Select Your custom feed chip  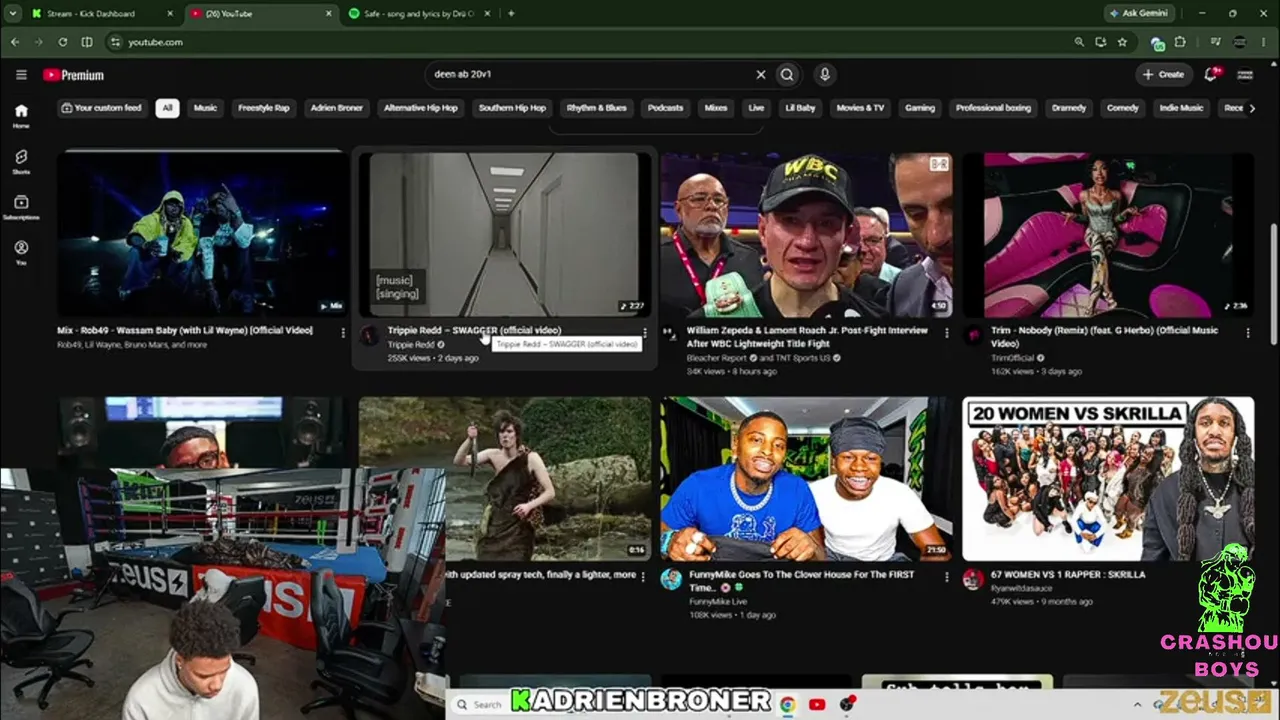pyautogui.click(x=102, y=108)
